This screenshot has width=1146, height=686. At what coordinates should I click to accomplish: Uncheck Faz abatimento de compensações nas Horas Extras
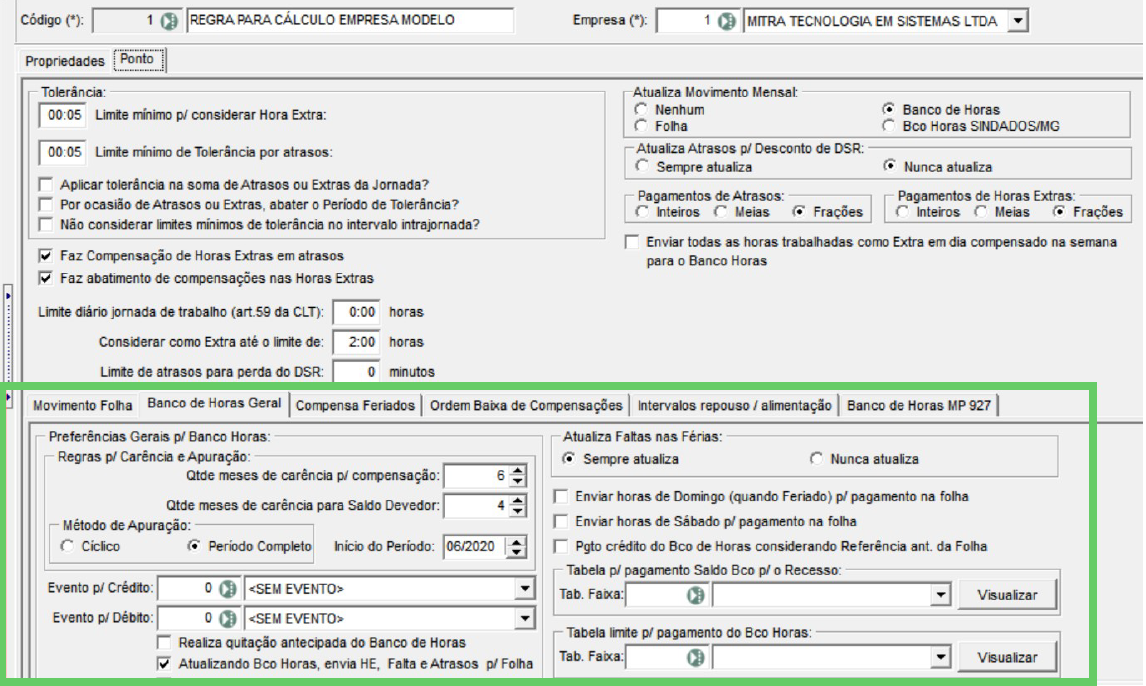[46, 278]
